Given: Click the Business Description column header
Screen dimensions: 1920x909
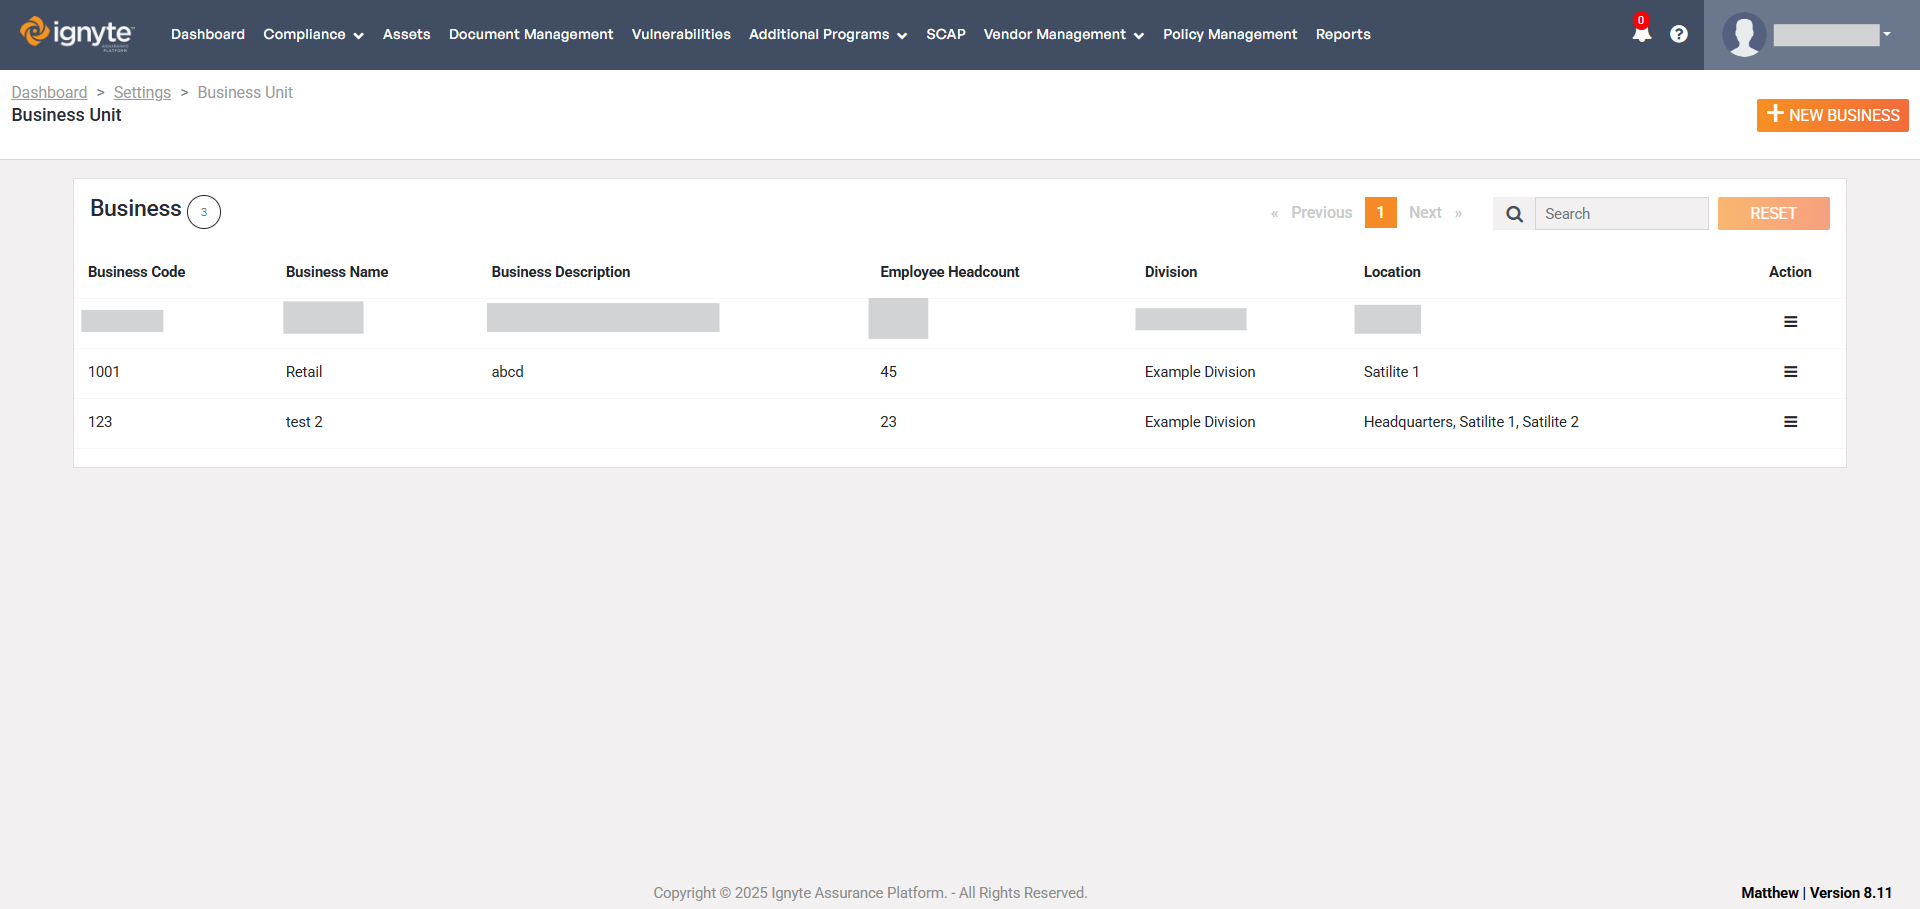Looking at the screenshot, I should [561, 272].
